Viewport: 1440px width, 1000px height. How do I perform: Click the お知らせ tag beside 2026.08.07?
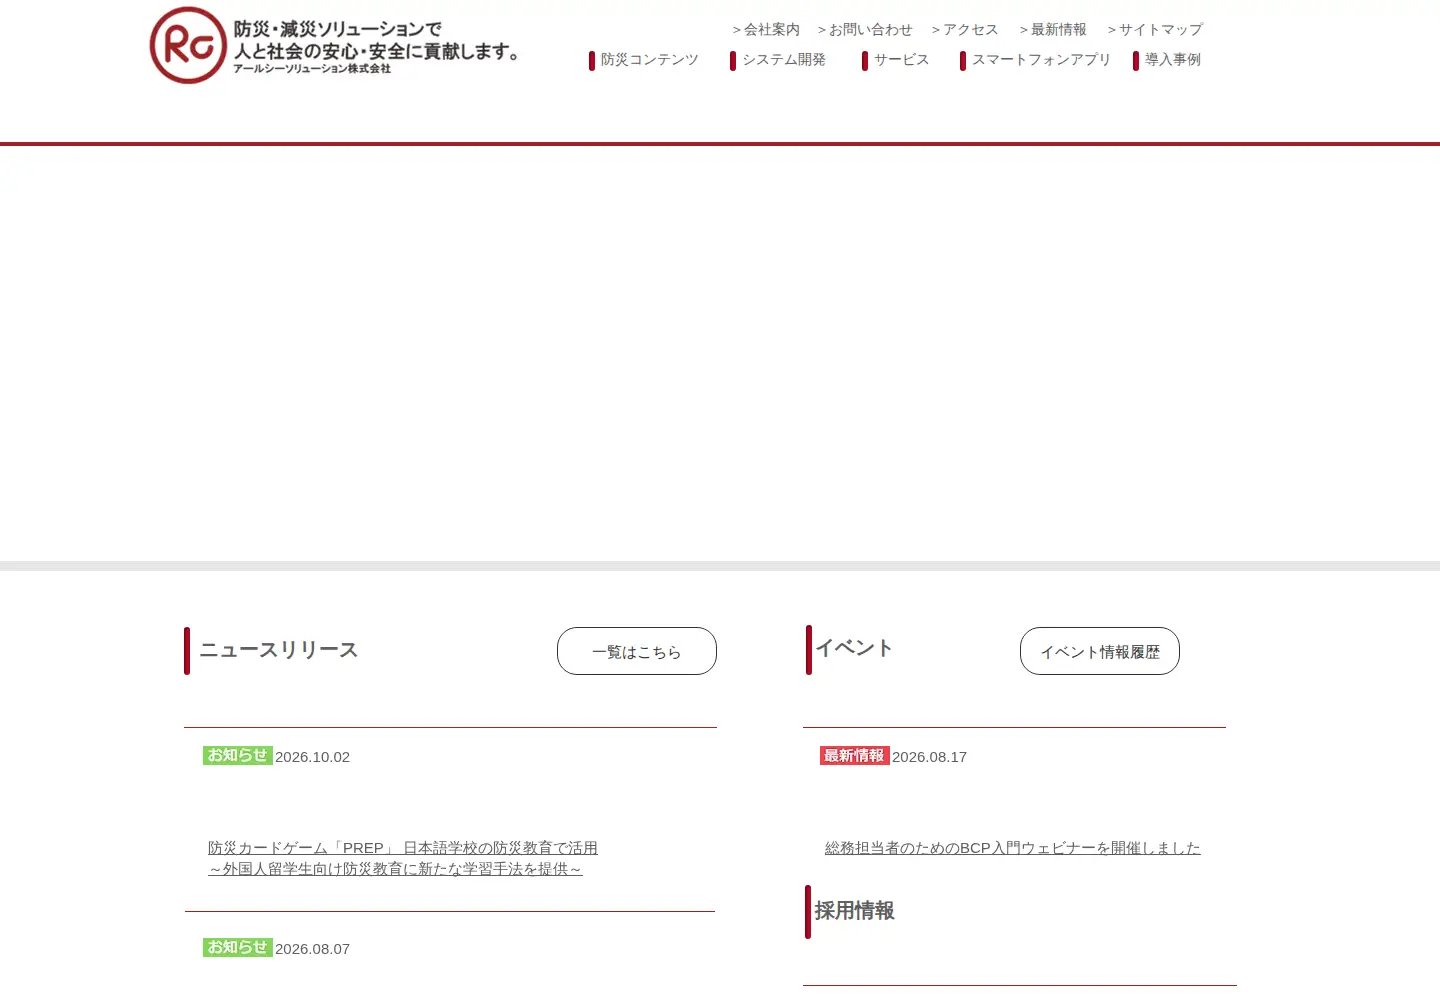pos(238,948)
